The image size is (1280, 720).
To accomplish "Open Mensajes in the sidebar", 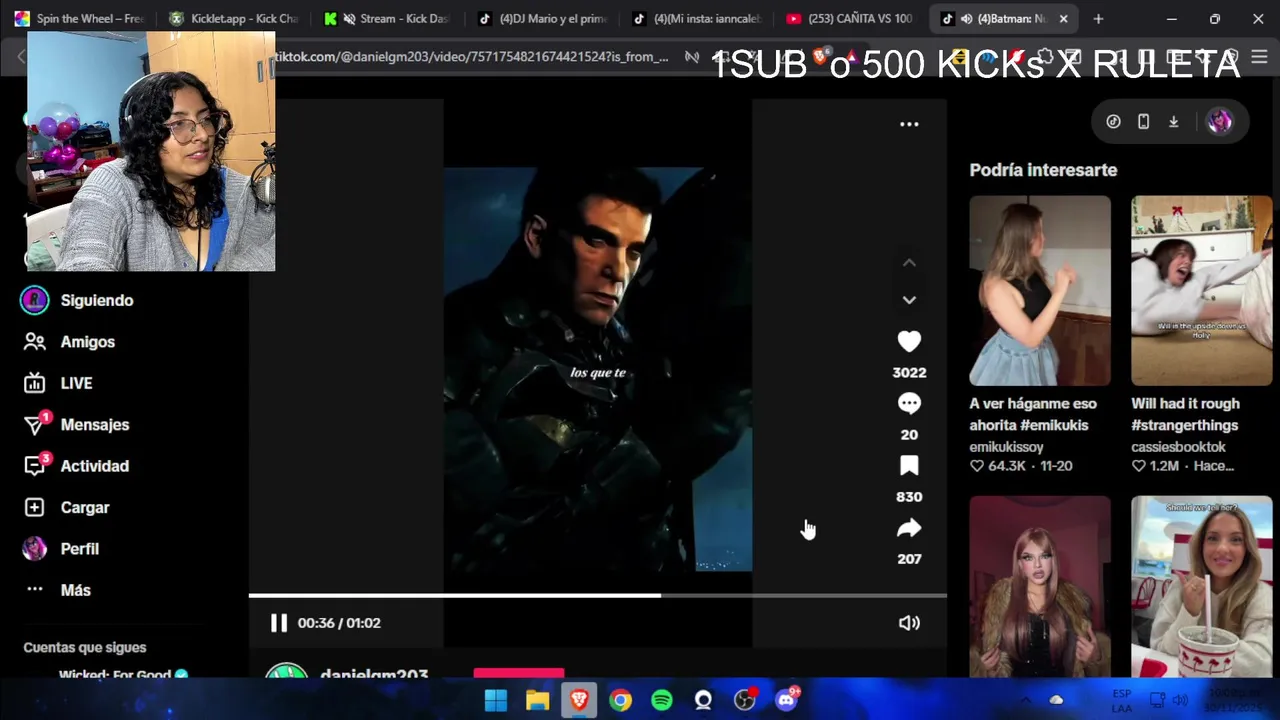I will coord(95,425).
